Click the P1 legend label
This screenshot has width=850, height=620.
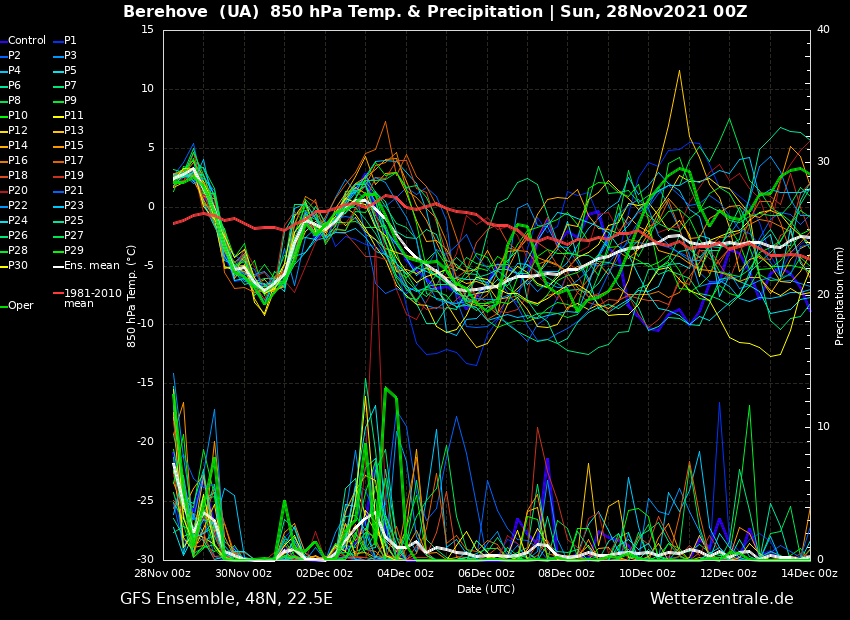[70, 41]
